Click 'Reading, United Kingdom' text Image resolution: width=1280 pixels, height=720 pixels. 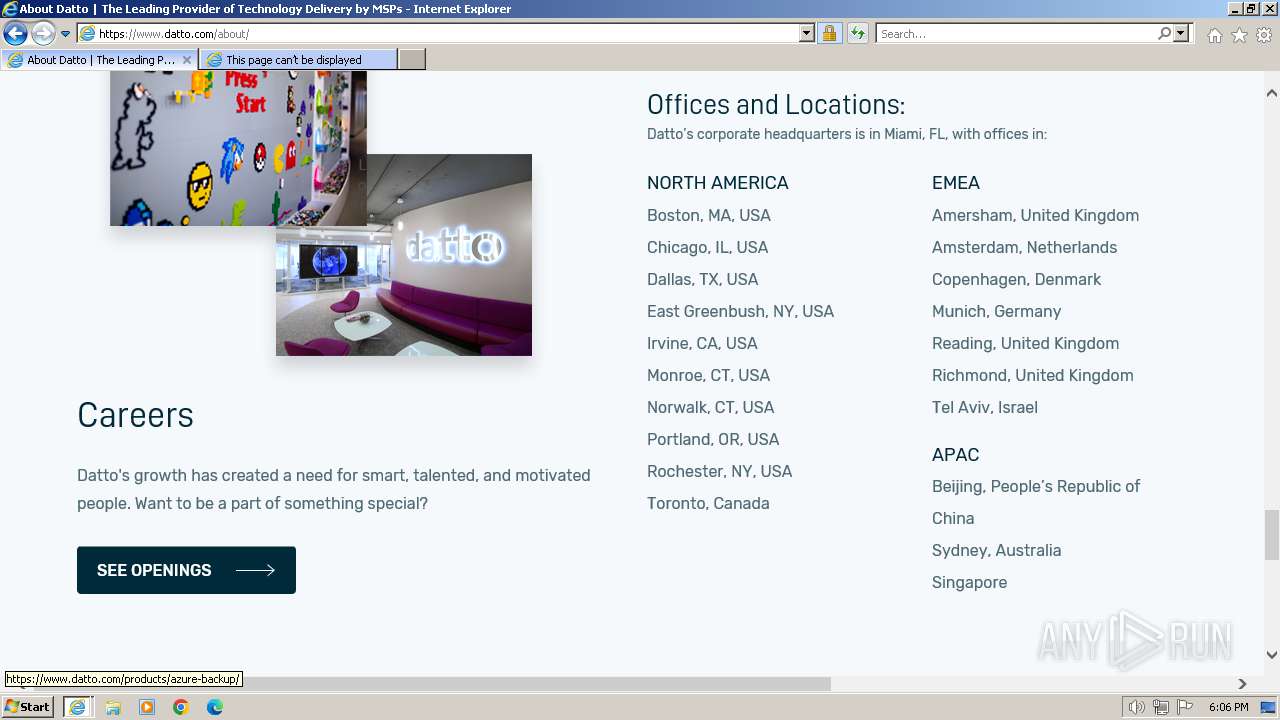1025,343
